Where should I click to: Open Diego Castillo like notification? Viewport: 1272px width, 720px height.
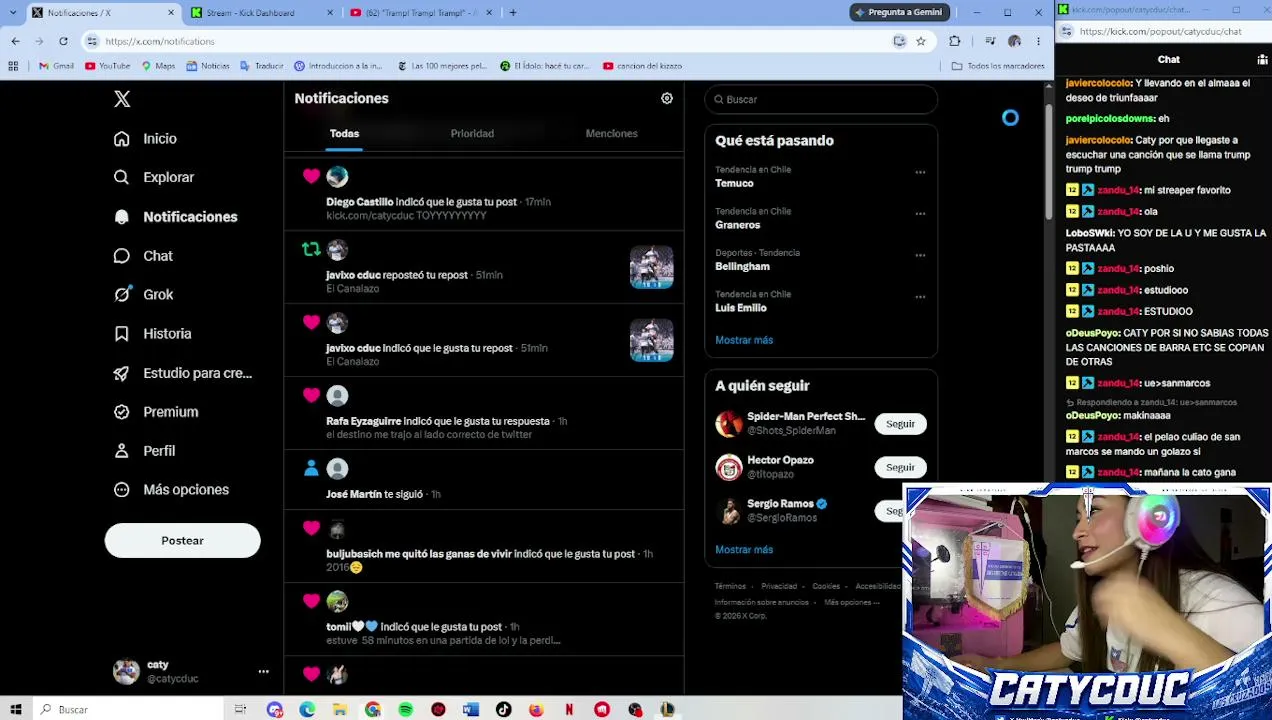point(484,194)
